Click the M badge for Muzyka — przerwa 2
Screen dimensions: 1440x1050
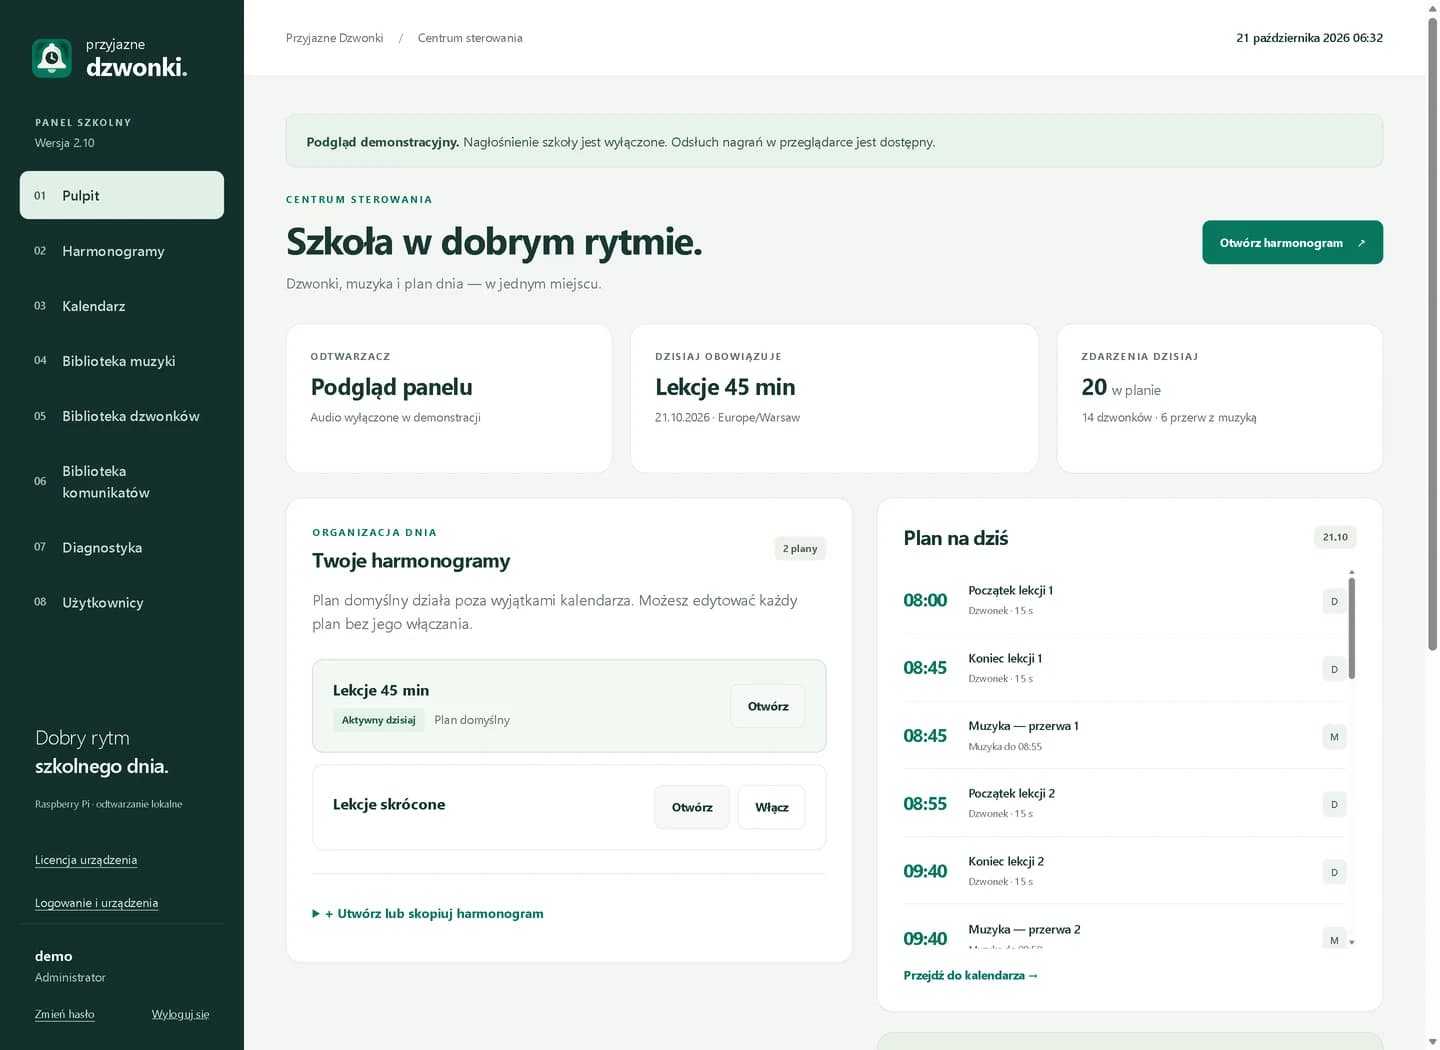(x=1334, y=939)
